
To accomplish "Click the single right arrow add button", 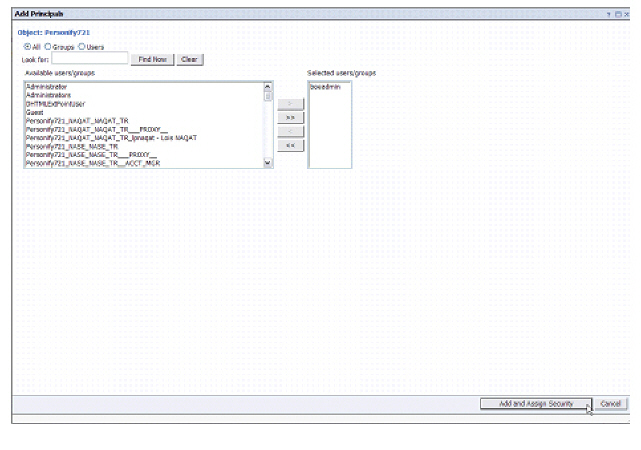I will [x=289, y=103].
